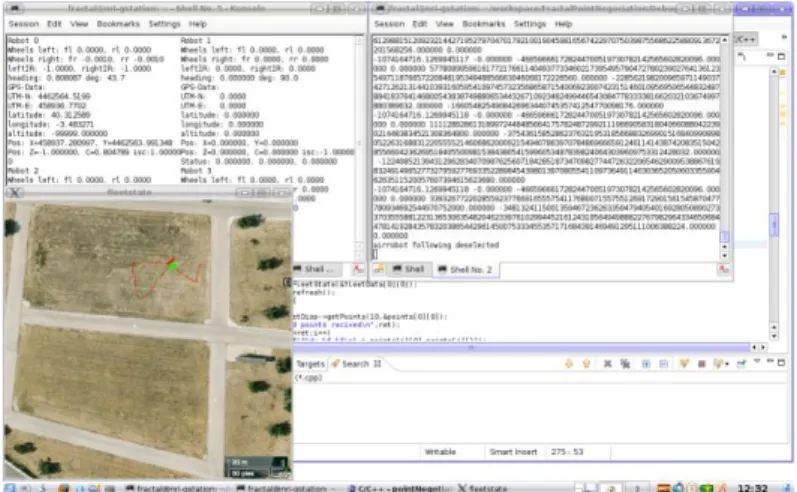The height and width of the screenshot is (492, 797).
Task: Click new session icon in right Konsole tab bar
Action: coord(378,269)
